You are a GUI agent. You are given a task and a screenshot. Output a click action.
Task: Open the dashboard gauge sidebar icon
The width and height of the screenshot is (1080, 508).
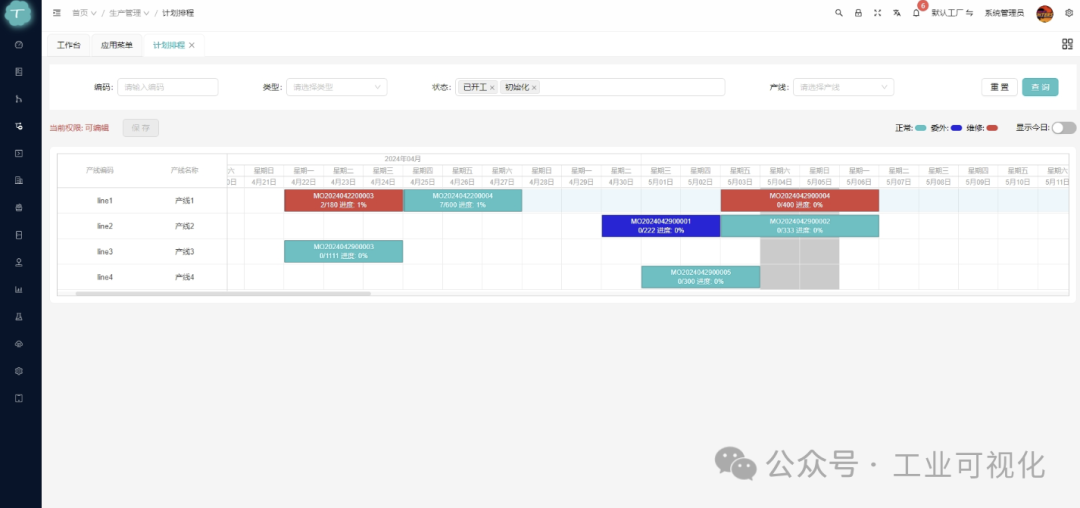click(x=19, y=45)
